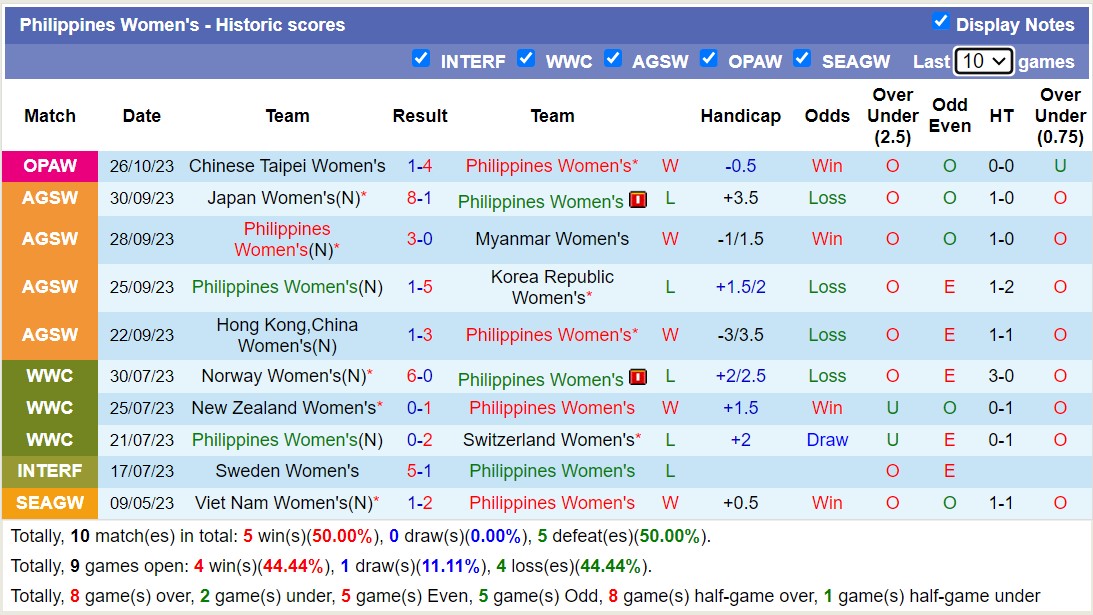Screen dimensions: 1093x615
Task: Click the red note icon in the Norway Women's row
Action: coord(637,377)
